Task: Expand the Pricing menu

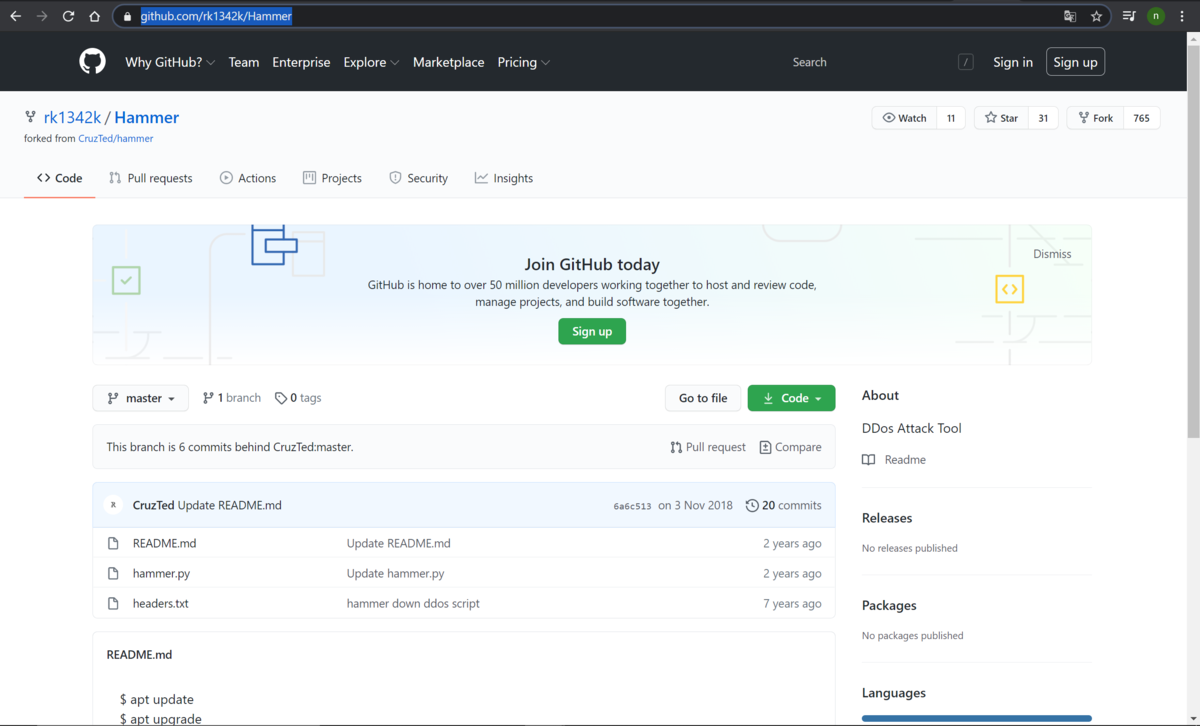Action: pos(524,62)
